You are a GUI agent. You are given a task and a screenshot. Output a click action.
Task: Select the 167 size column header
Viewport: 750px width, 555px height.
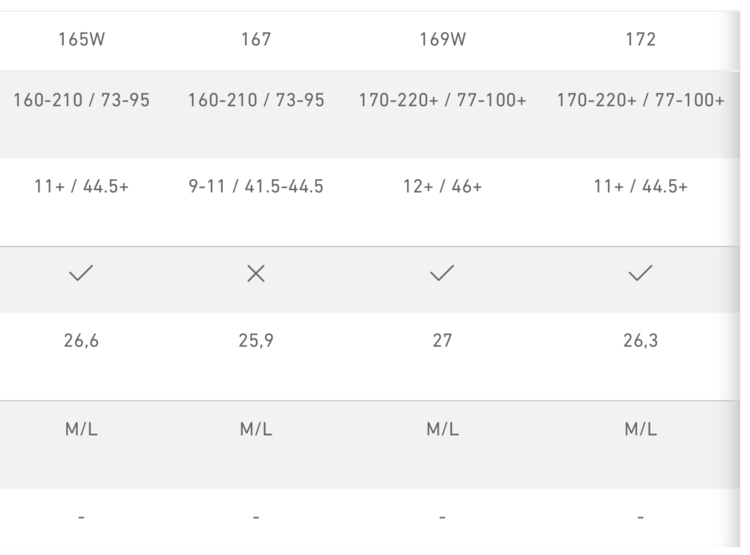tap(256, 41)
